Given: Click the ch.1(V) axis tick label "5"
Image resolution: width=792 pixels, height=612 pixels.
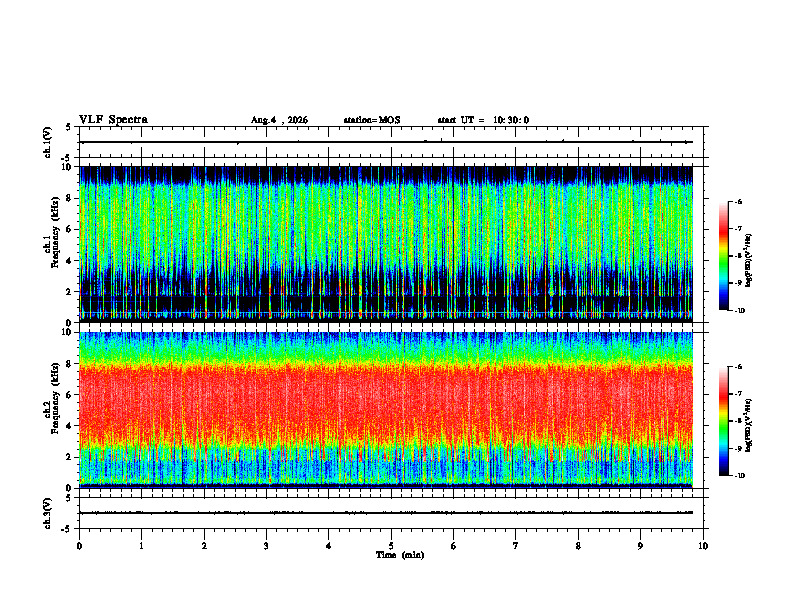Looking at the screenshot, I should [69, 128].
